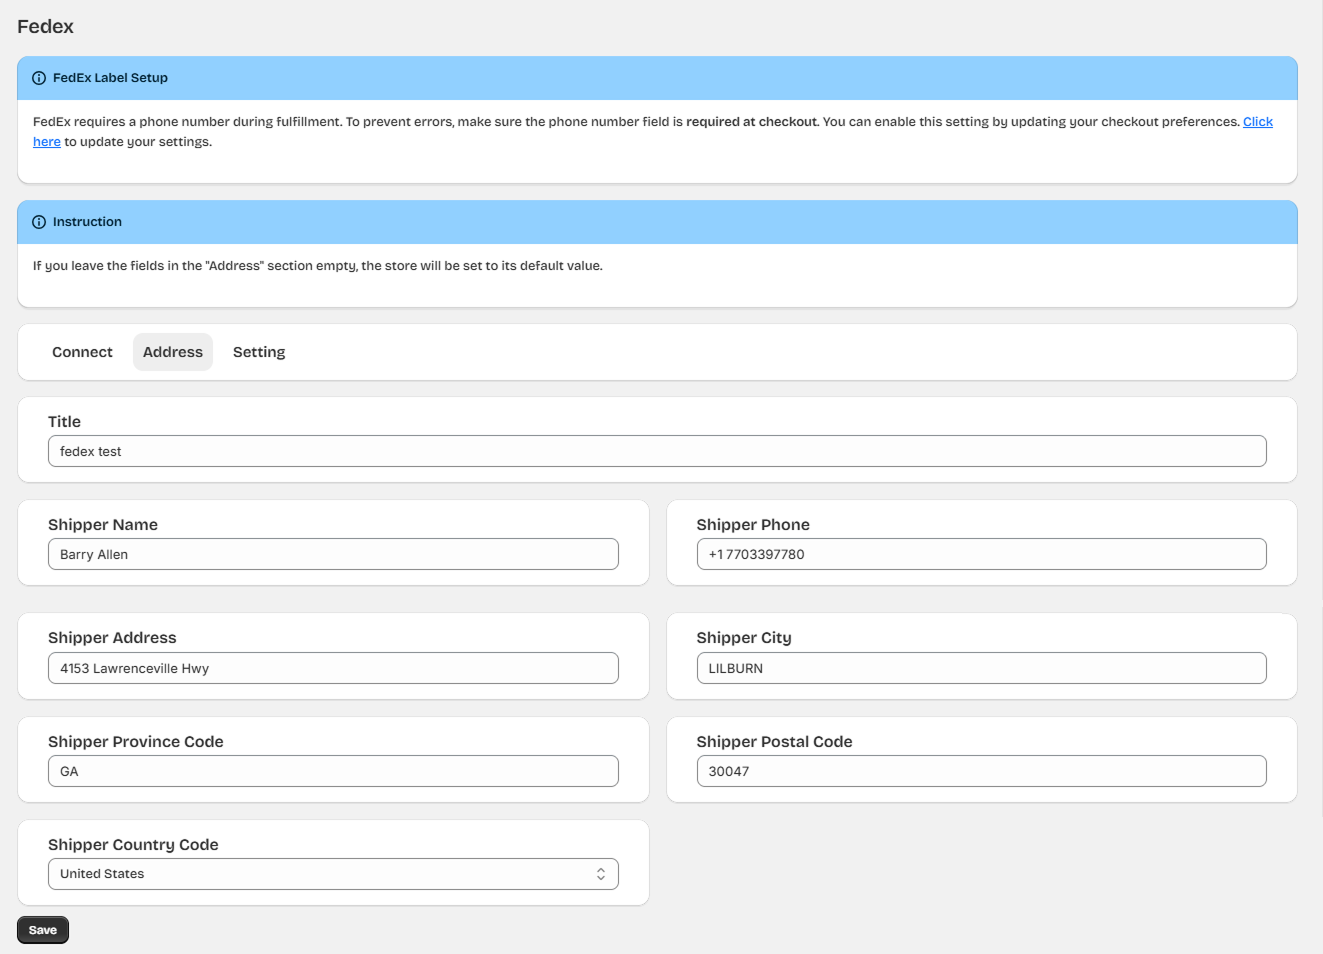Viewport: 1323px width, 954px height.
Task: Select the Address tab
Action: pyautogui.click(x=172, y=352)
